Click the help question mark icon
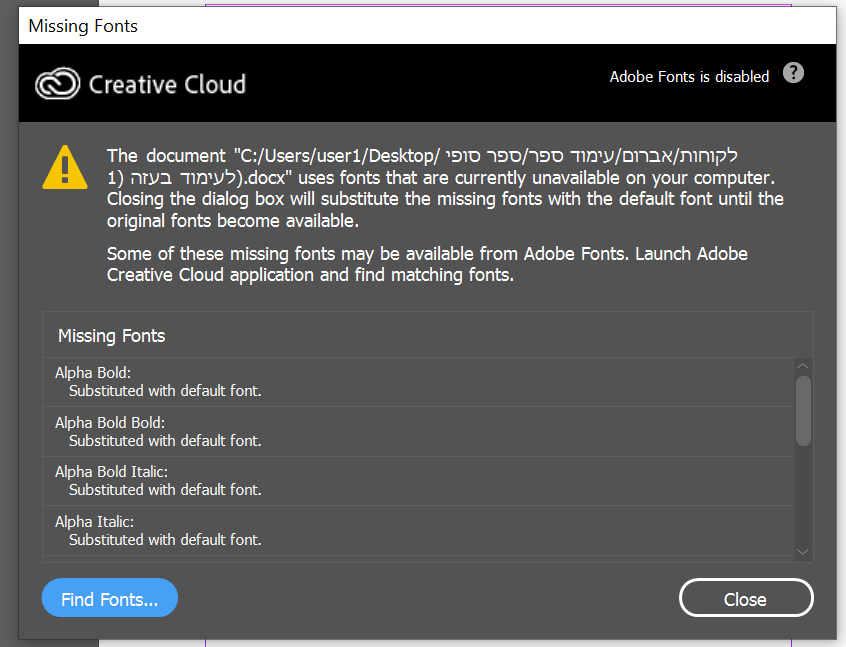The height and width of the screenshot is (647, 846). (793, 73)
